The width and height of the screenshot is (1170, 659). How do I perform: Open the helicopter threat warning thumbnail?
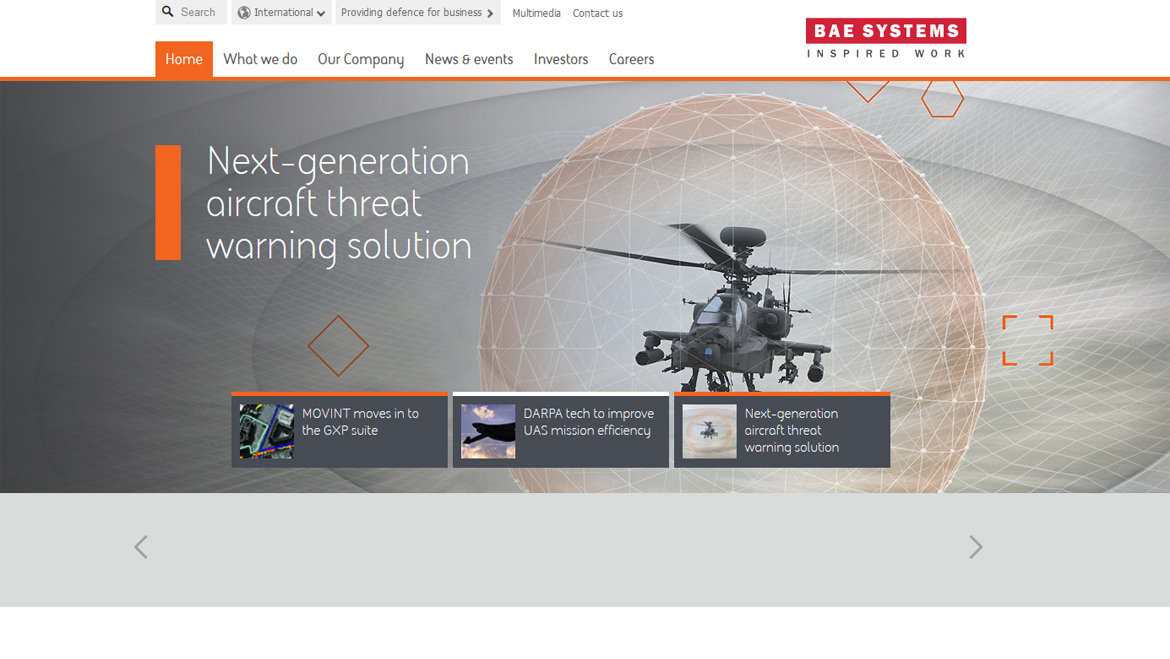point(709,431)
